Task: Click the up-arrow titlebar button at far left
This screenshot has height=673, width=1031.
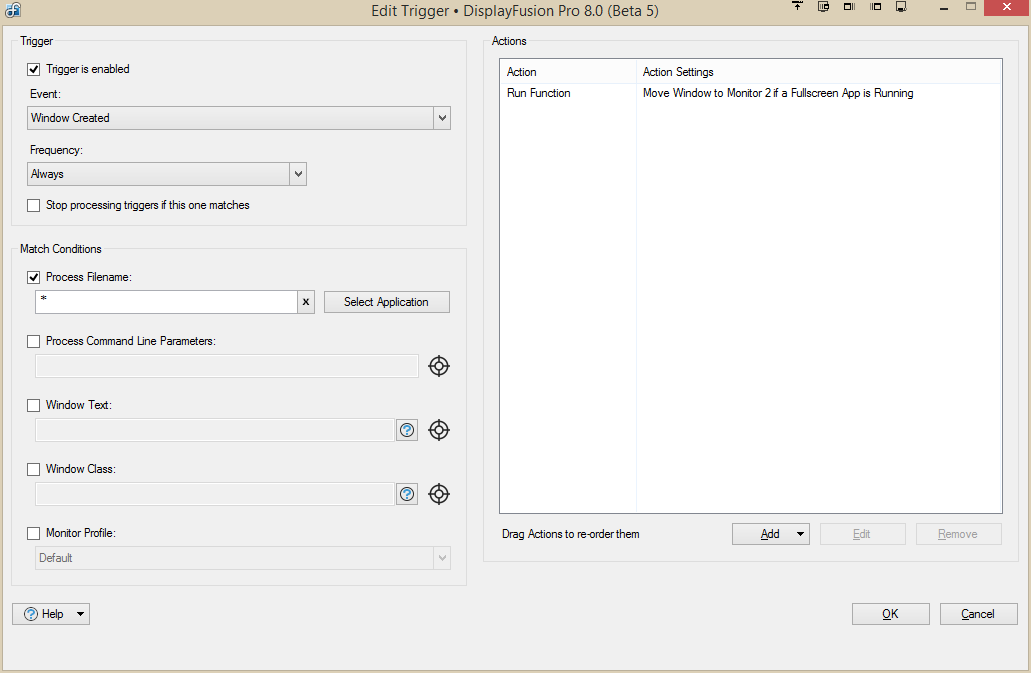Action: pos(797,7)
